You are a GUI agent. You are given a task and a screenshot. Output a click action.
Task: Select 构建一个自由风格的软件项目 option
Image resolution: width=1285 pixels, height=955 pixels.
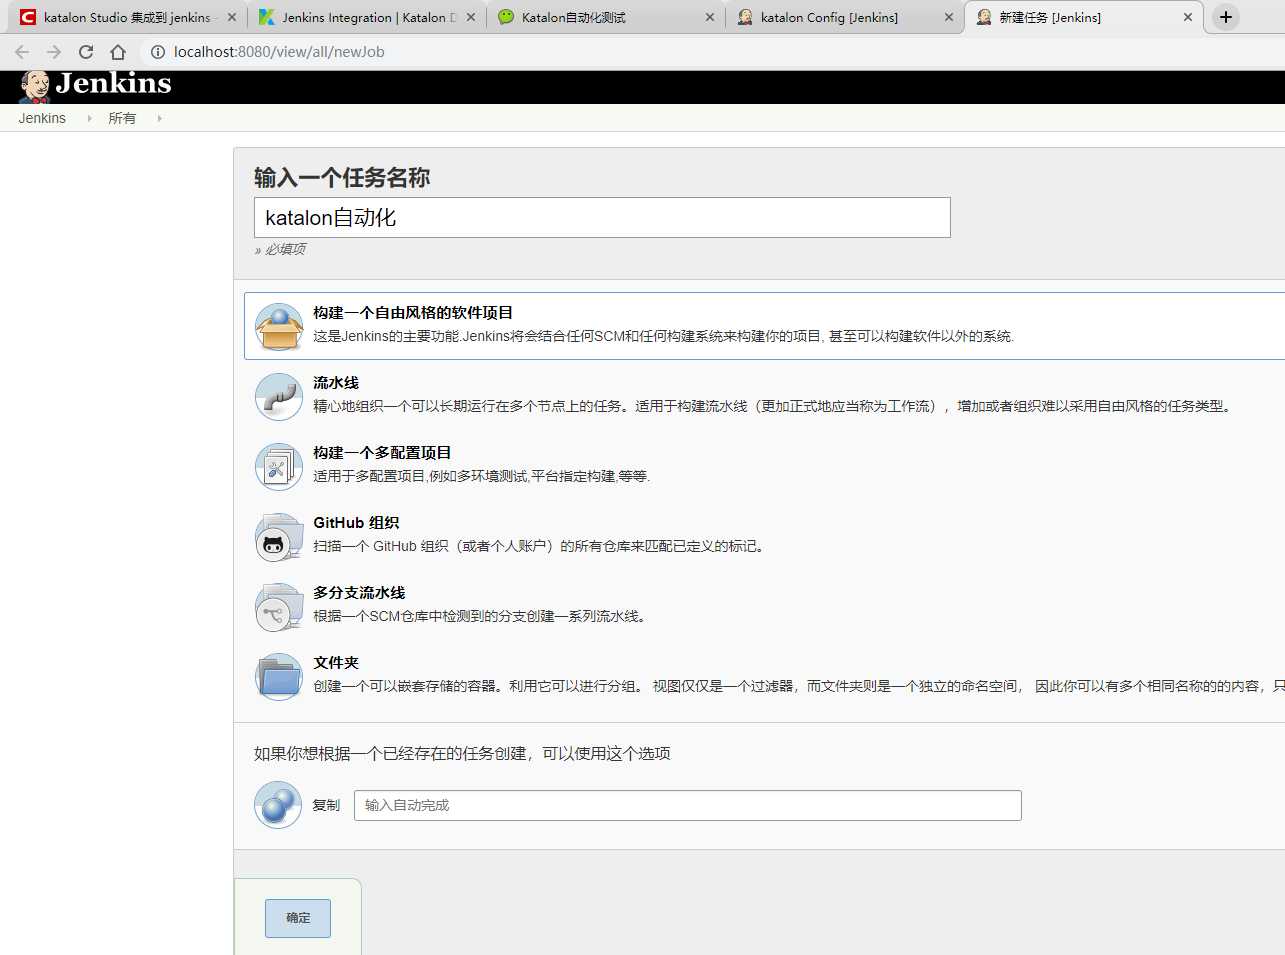(413, 313)
